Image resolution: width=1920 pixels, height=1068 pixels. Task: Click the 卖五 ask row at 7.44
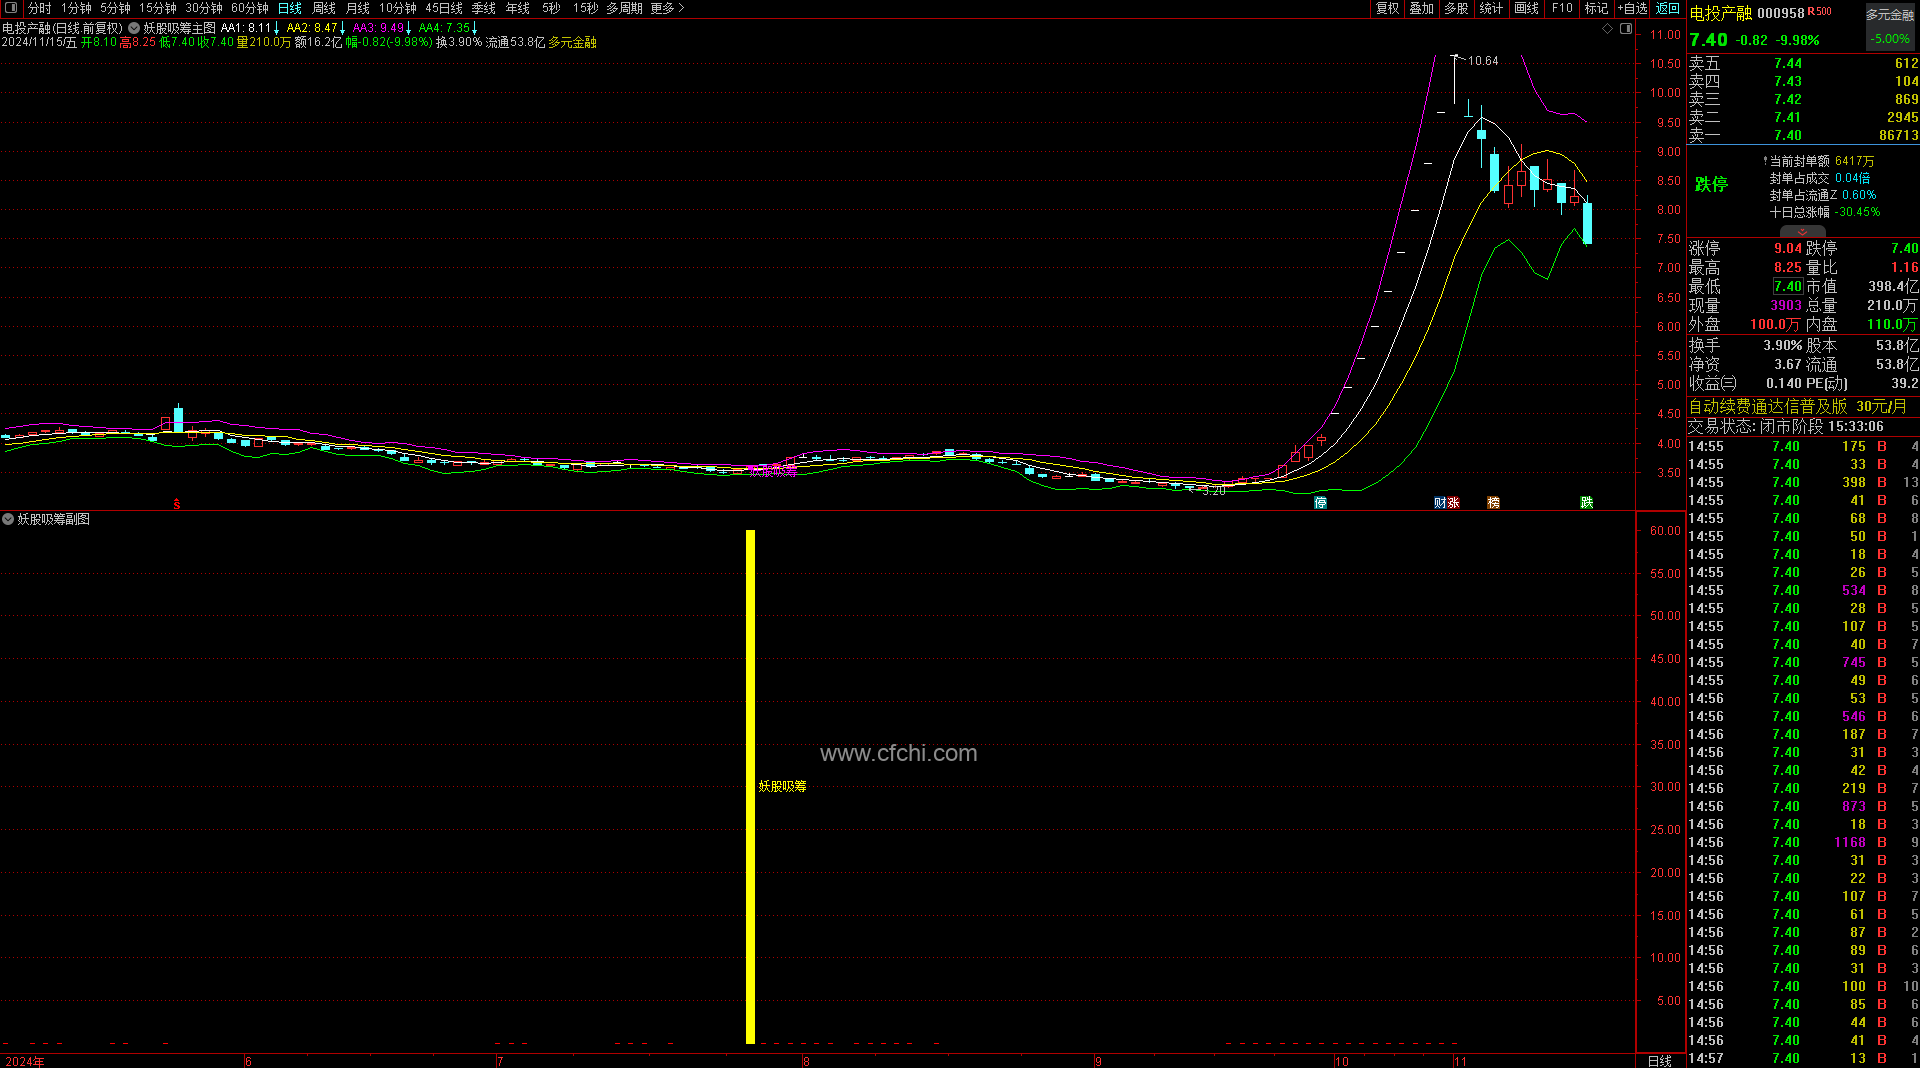pyautogui.click(x=1803, y=63)
